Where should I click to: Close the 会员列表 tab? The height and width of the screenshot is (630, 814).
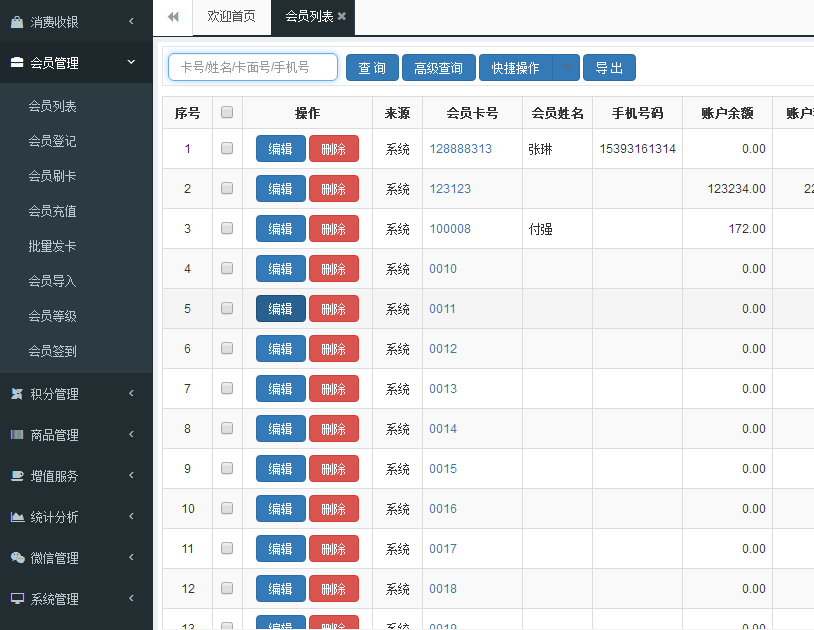click(342, 17)
